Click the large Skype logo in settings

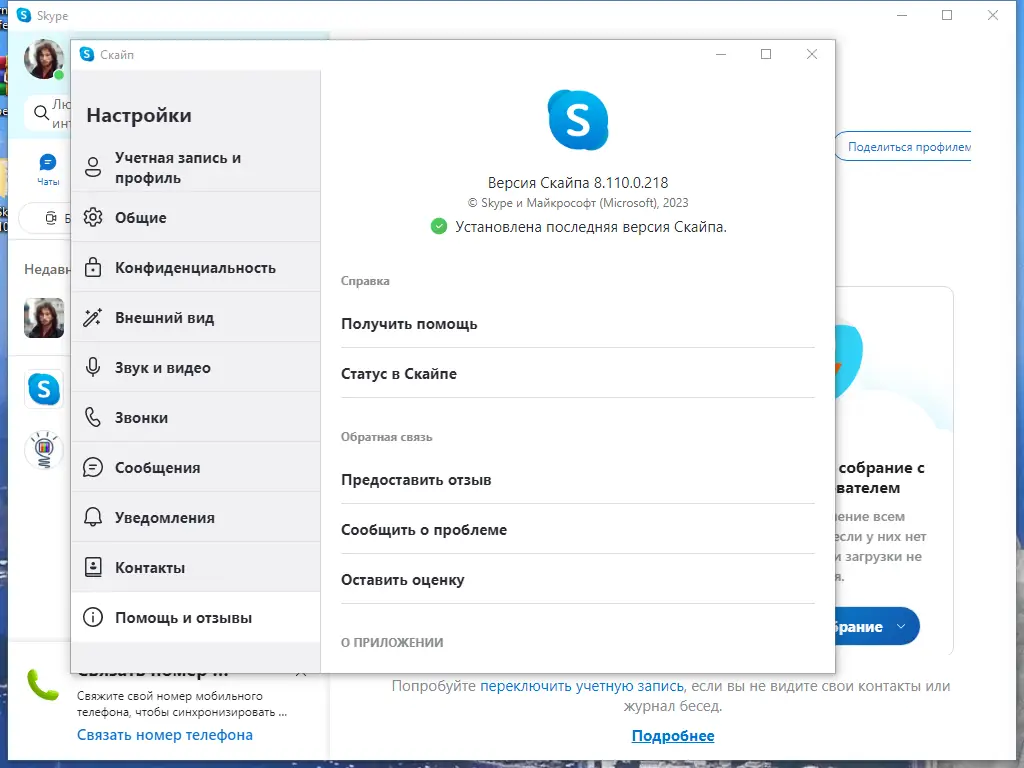coord(578,120)
